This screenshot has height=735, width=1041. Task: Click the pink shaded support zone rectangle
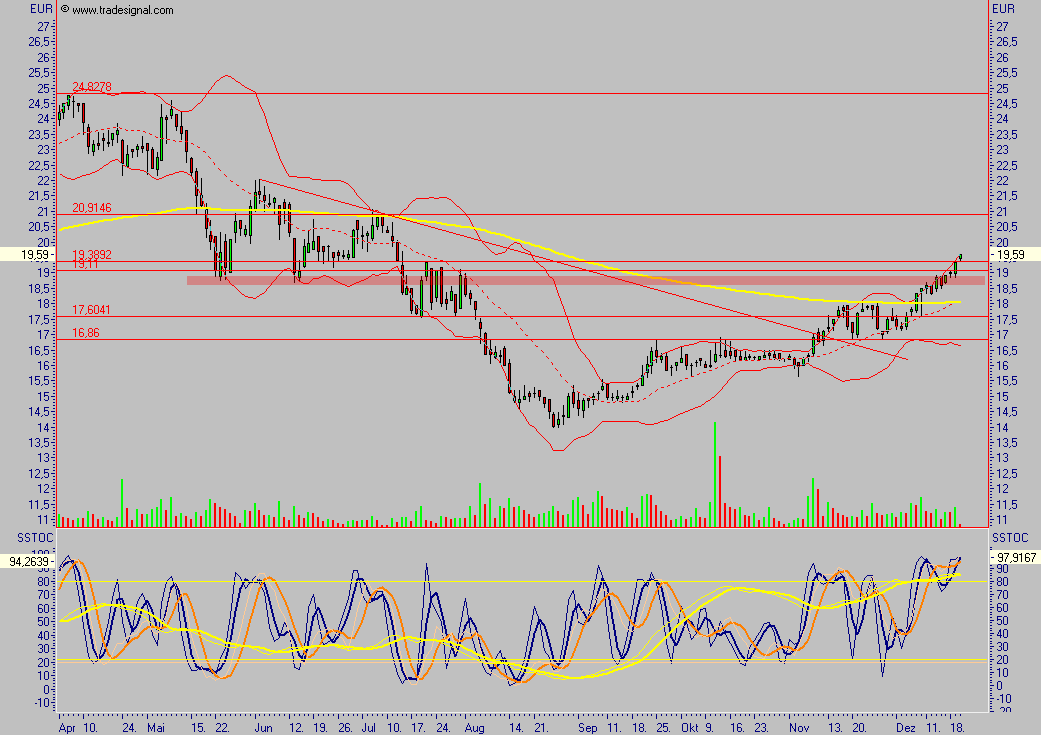click(586, 281)
